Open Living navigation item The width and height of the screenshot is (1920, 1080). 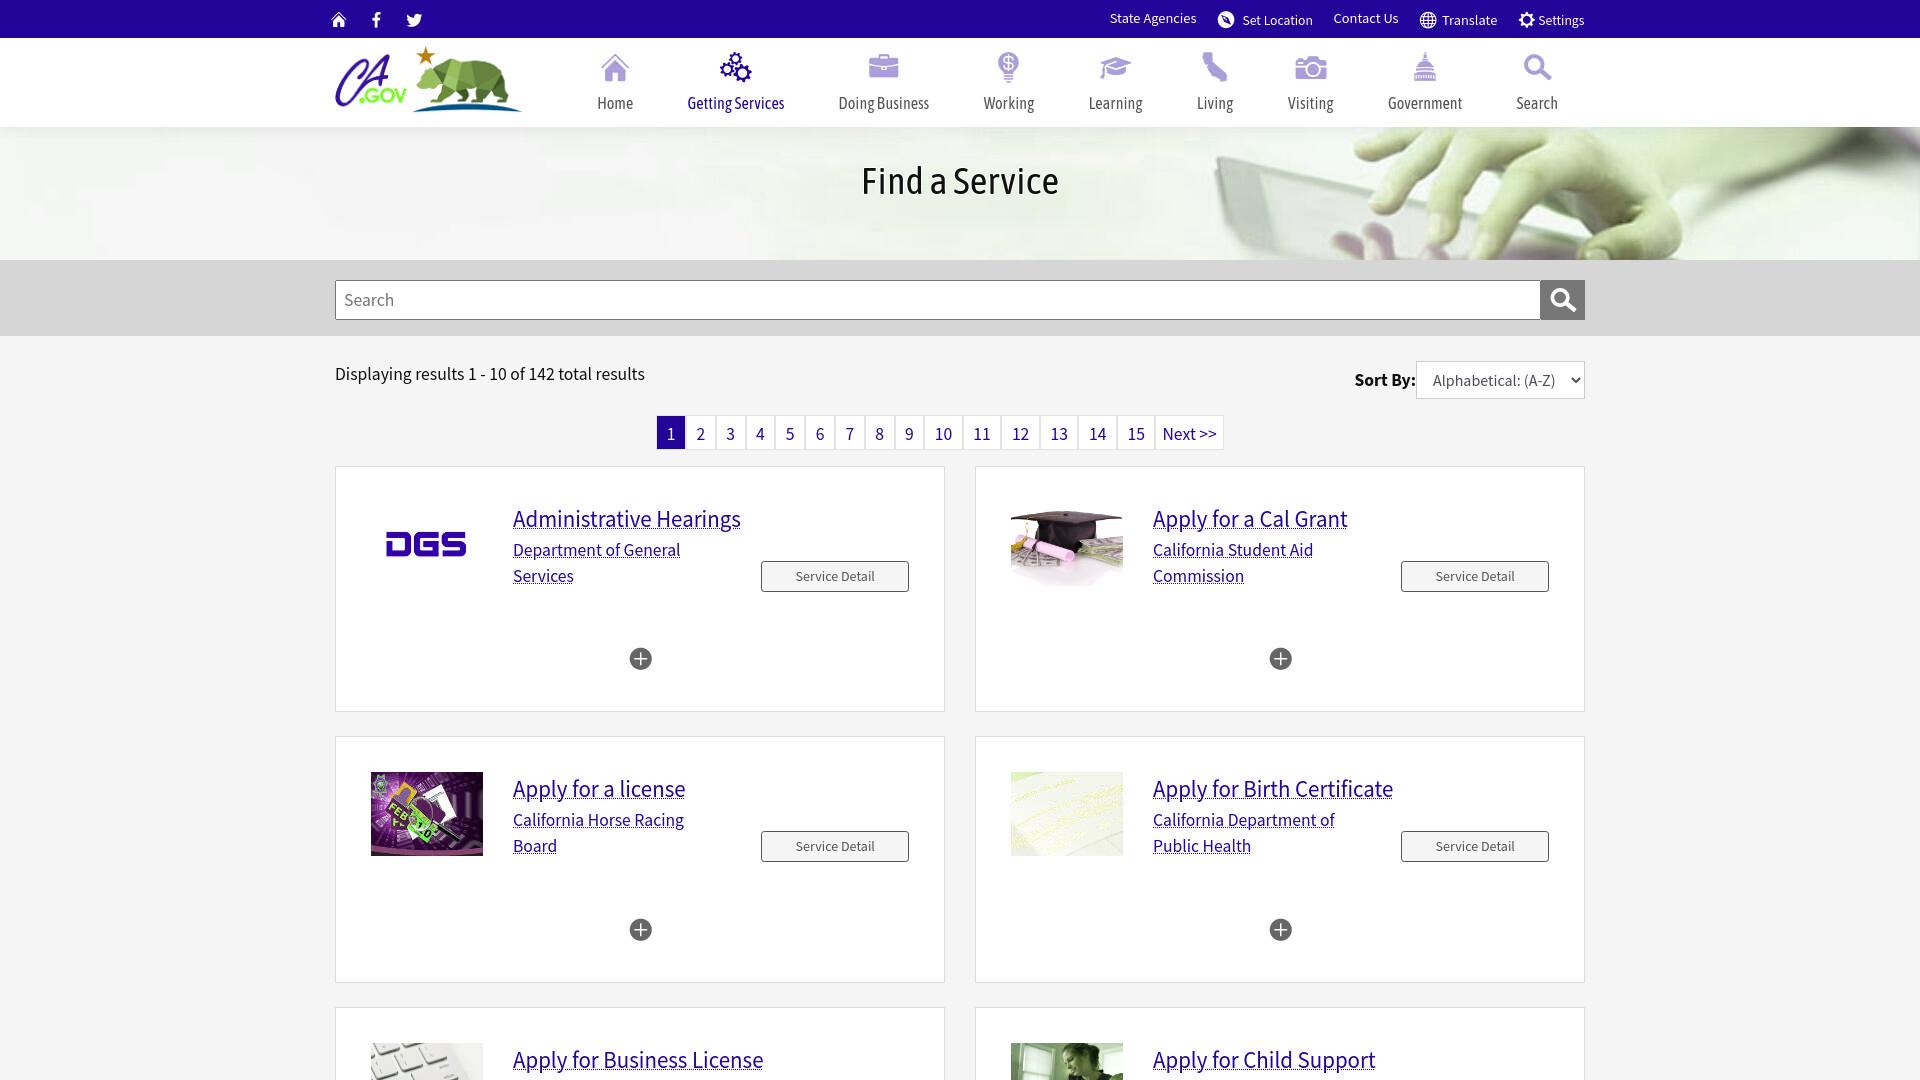(x=1215, y=82)
